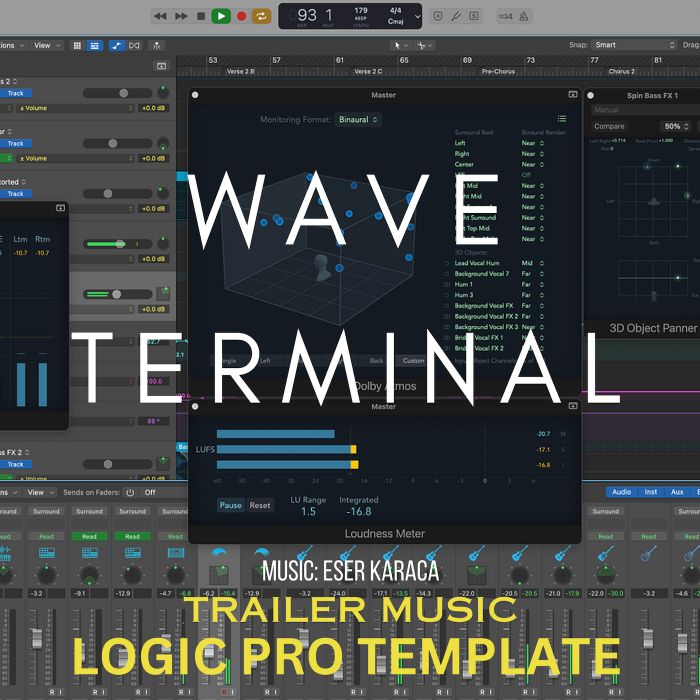Viewport: 700px width, 700px height.
Task: Toggle the metronome icon in control bar
Action: point(524,17)
